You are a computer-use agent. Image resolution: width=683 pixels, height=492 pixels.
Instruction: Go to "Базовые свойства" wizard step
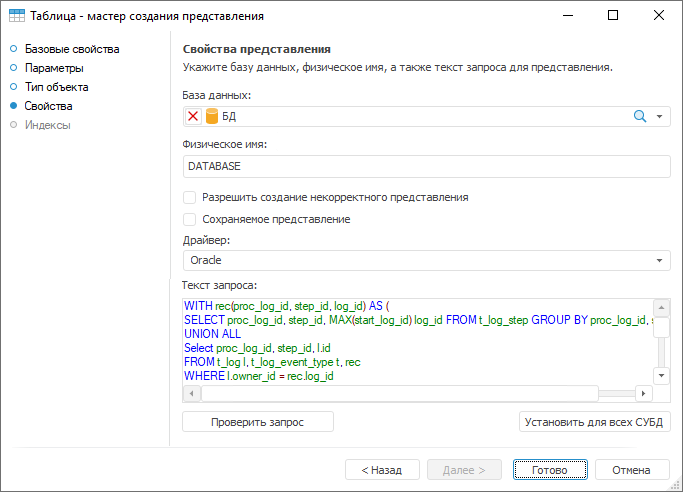[x=72, y=49]
